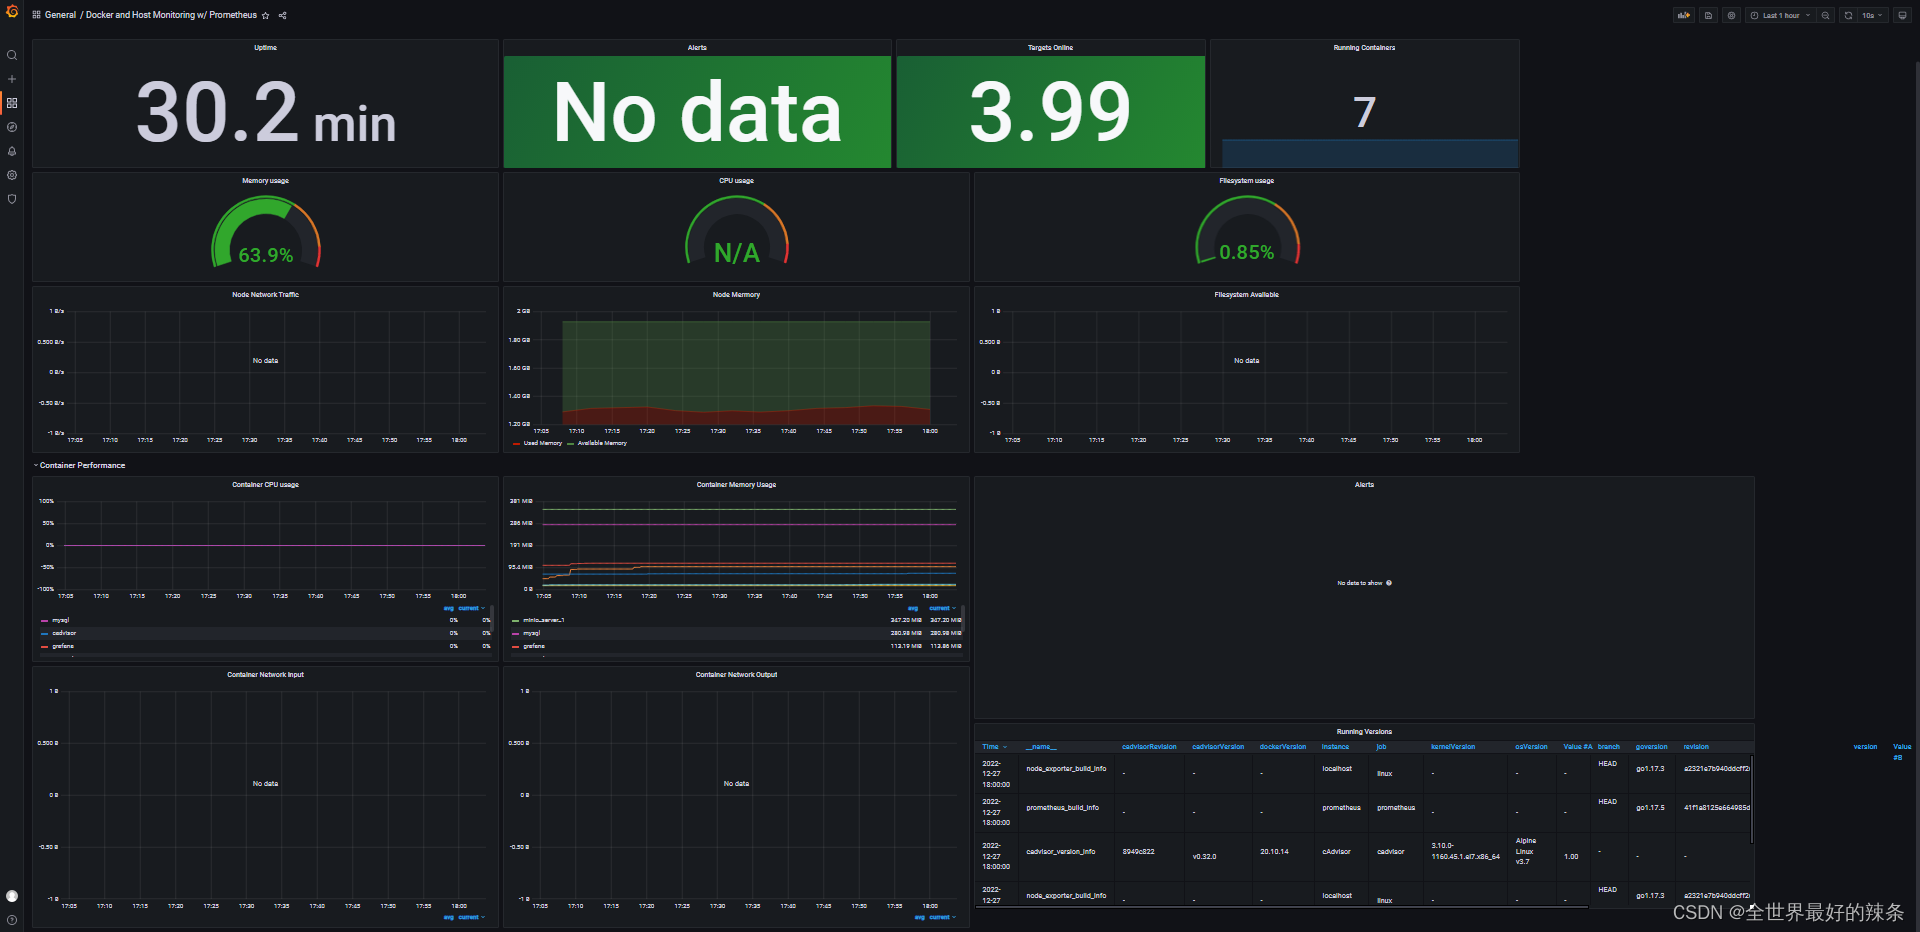Open the Filesystem usage panel title menu
This screenshot has width=1920, height=932.
(x=1246, y=181)
